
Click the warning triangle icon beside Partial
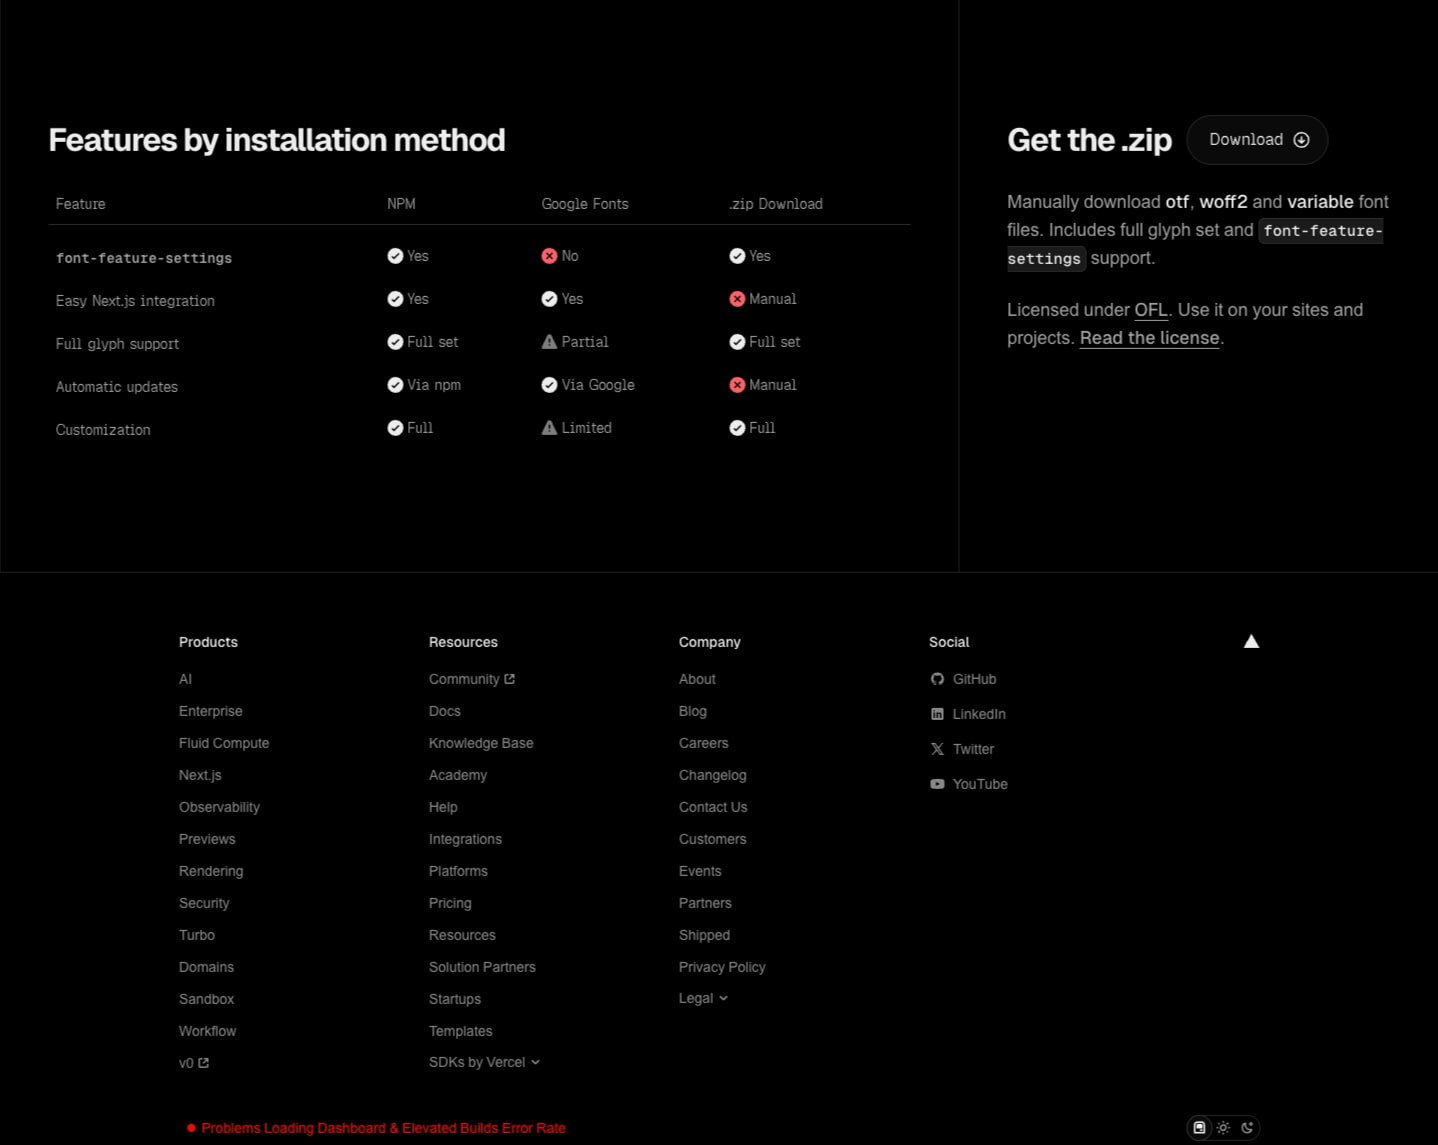(549, 342)
